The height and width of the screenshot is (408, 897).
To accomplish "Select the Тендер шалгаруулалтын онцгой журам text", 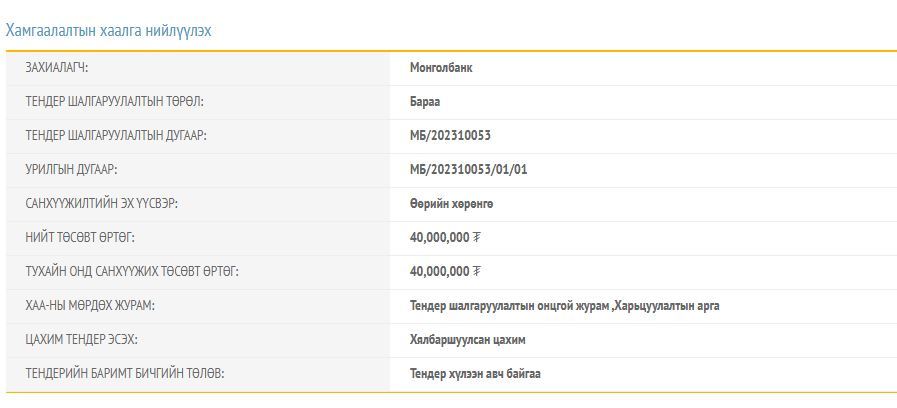I will click(x=508, y=306).
